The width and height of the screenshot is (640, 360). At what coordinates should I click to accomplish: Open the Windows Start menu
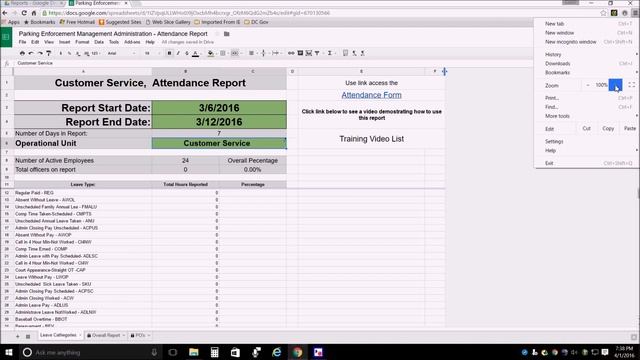9,352
